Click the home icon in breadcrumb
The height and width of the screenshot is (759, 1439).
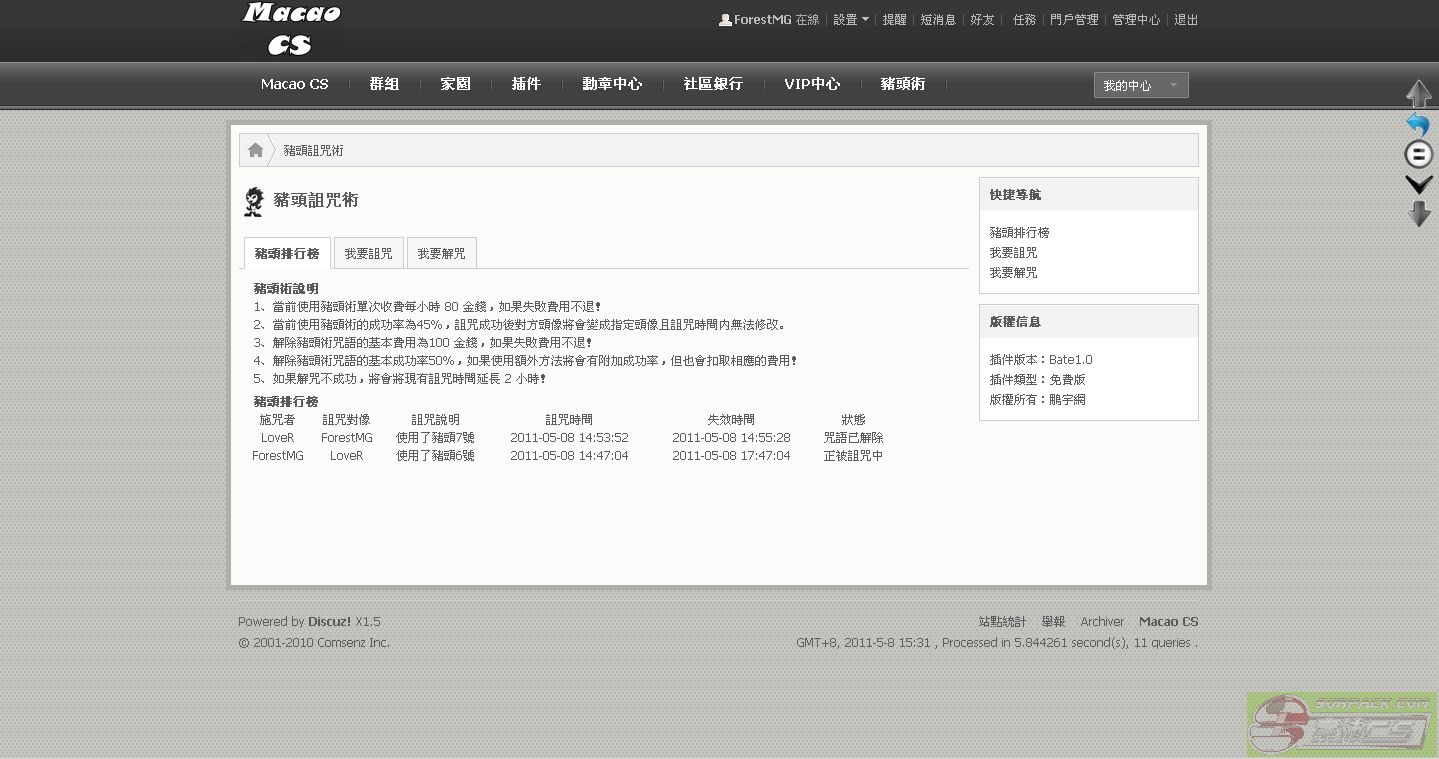(255, 150)
